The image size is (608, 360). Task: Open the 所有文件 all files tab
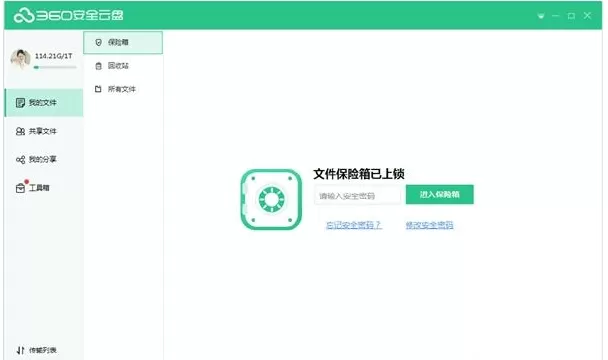pyautogui.click(x=123, y=89)
